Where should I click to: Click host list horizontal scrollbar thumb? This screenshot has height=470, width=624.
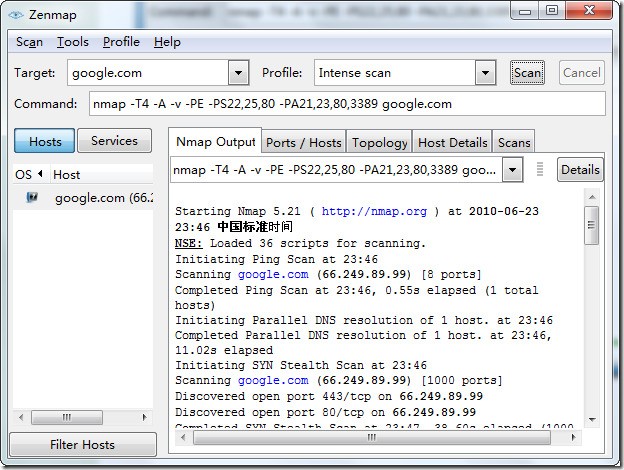(x=67, y=417)
